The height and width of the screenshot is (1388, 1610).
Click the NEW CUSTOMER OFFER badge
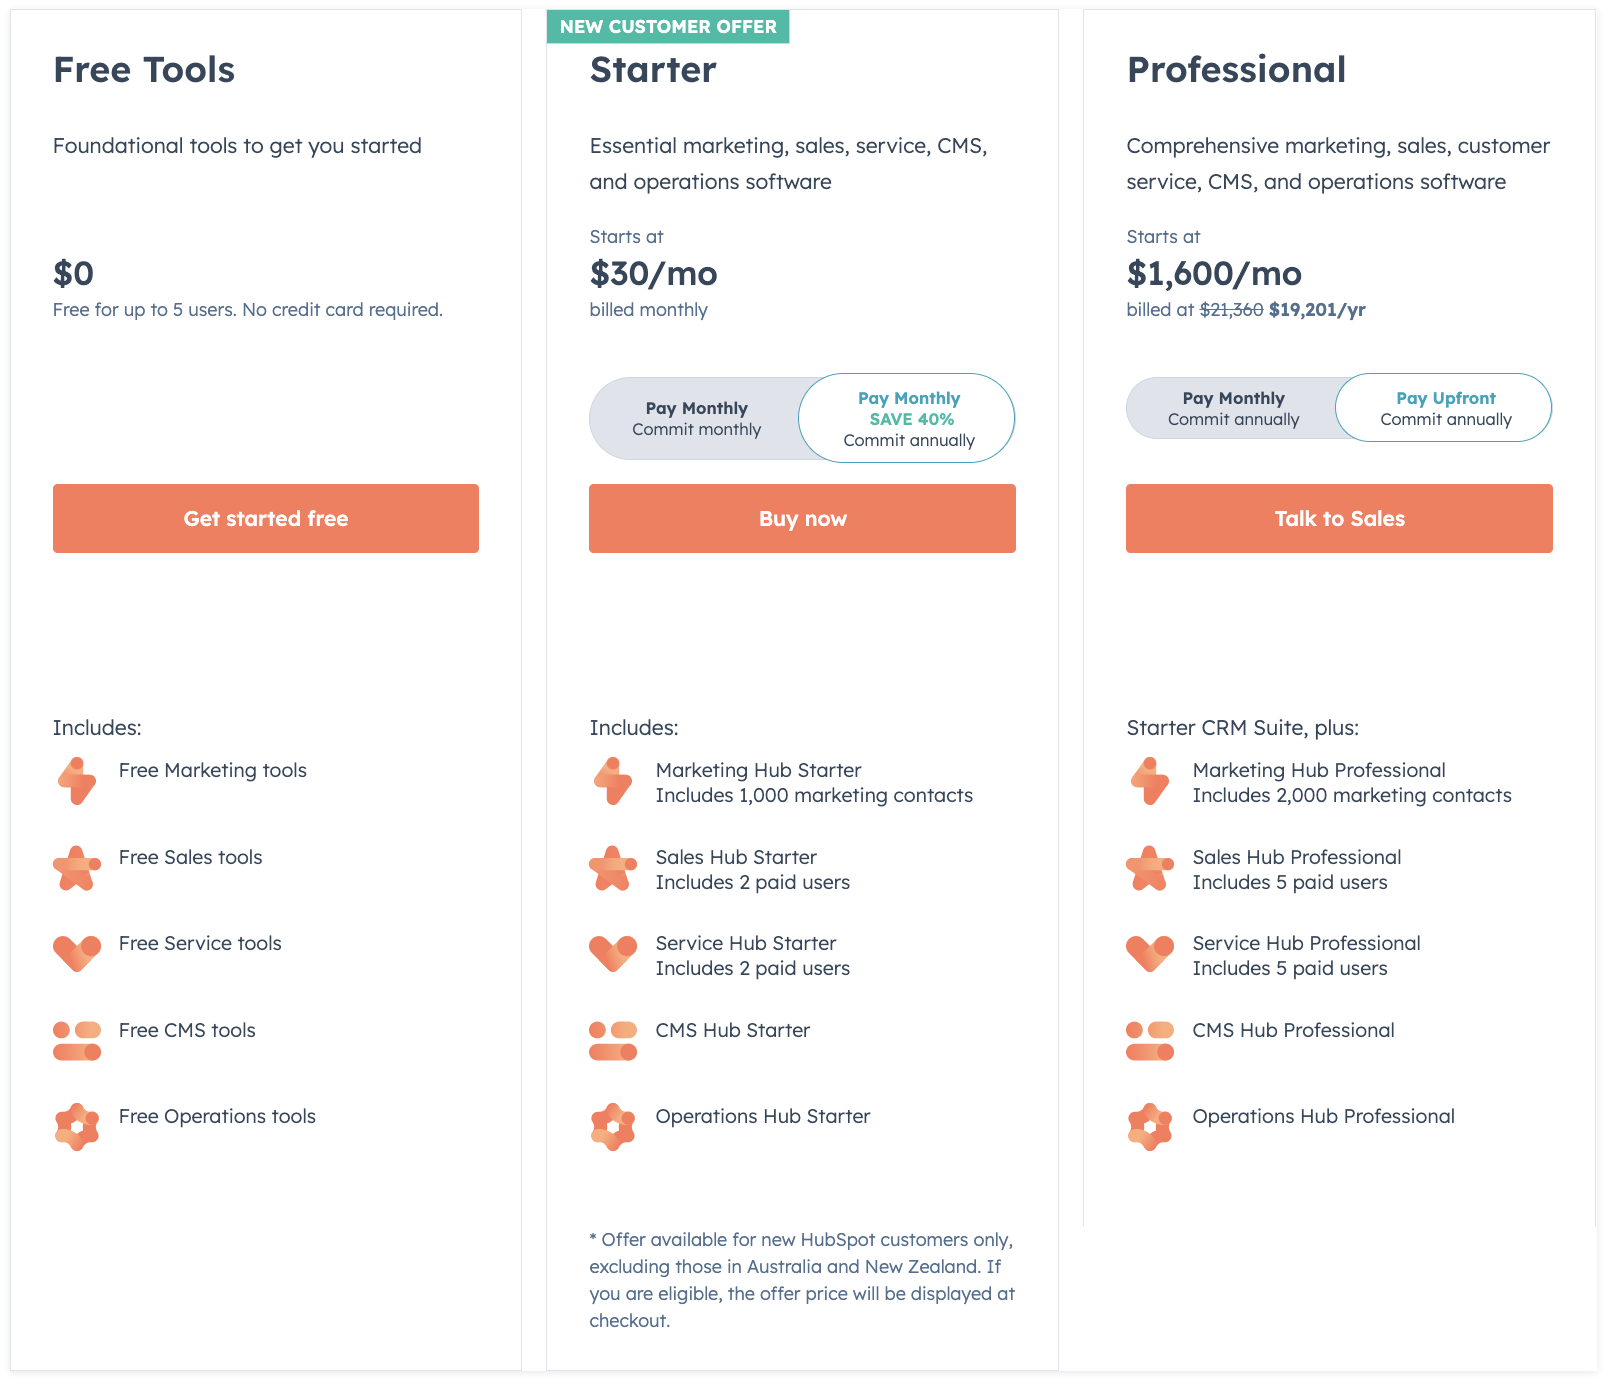click(667, 27)
